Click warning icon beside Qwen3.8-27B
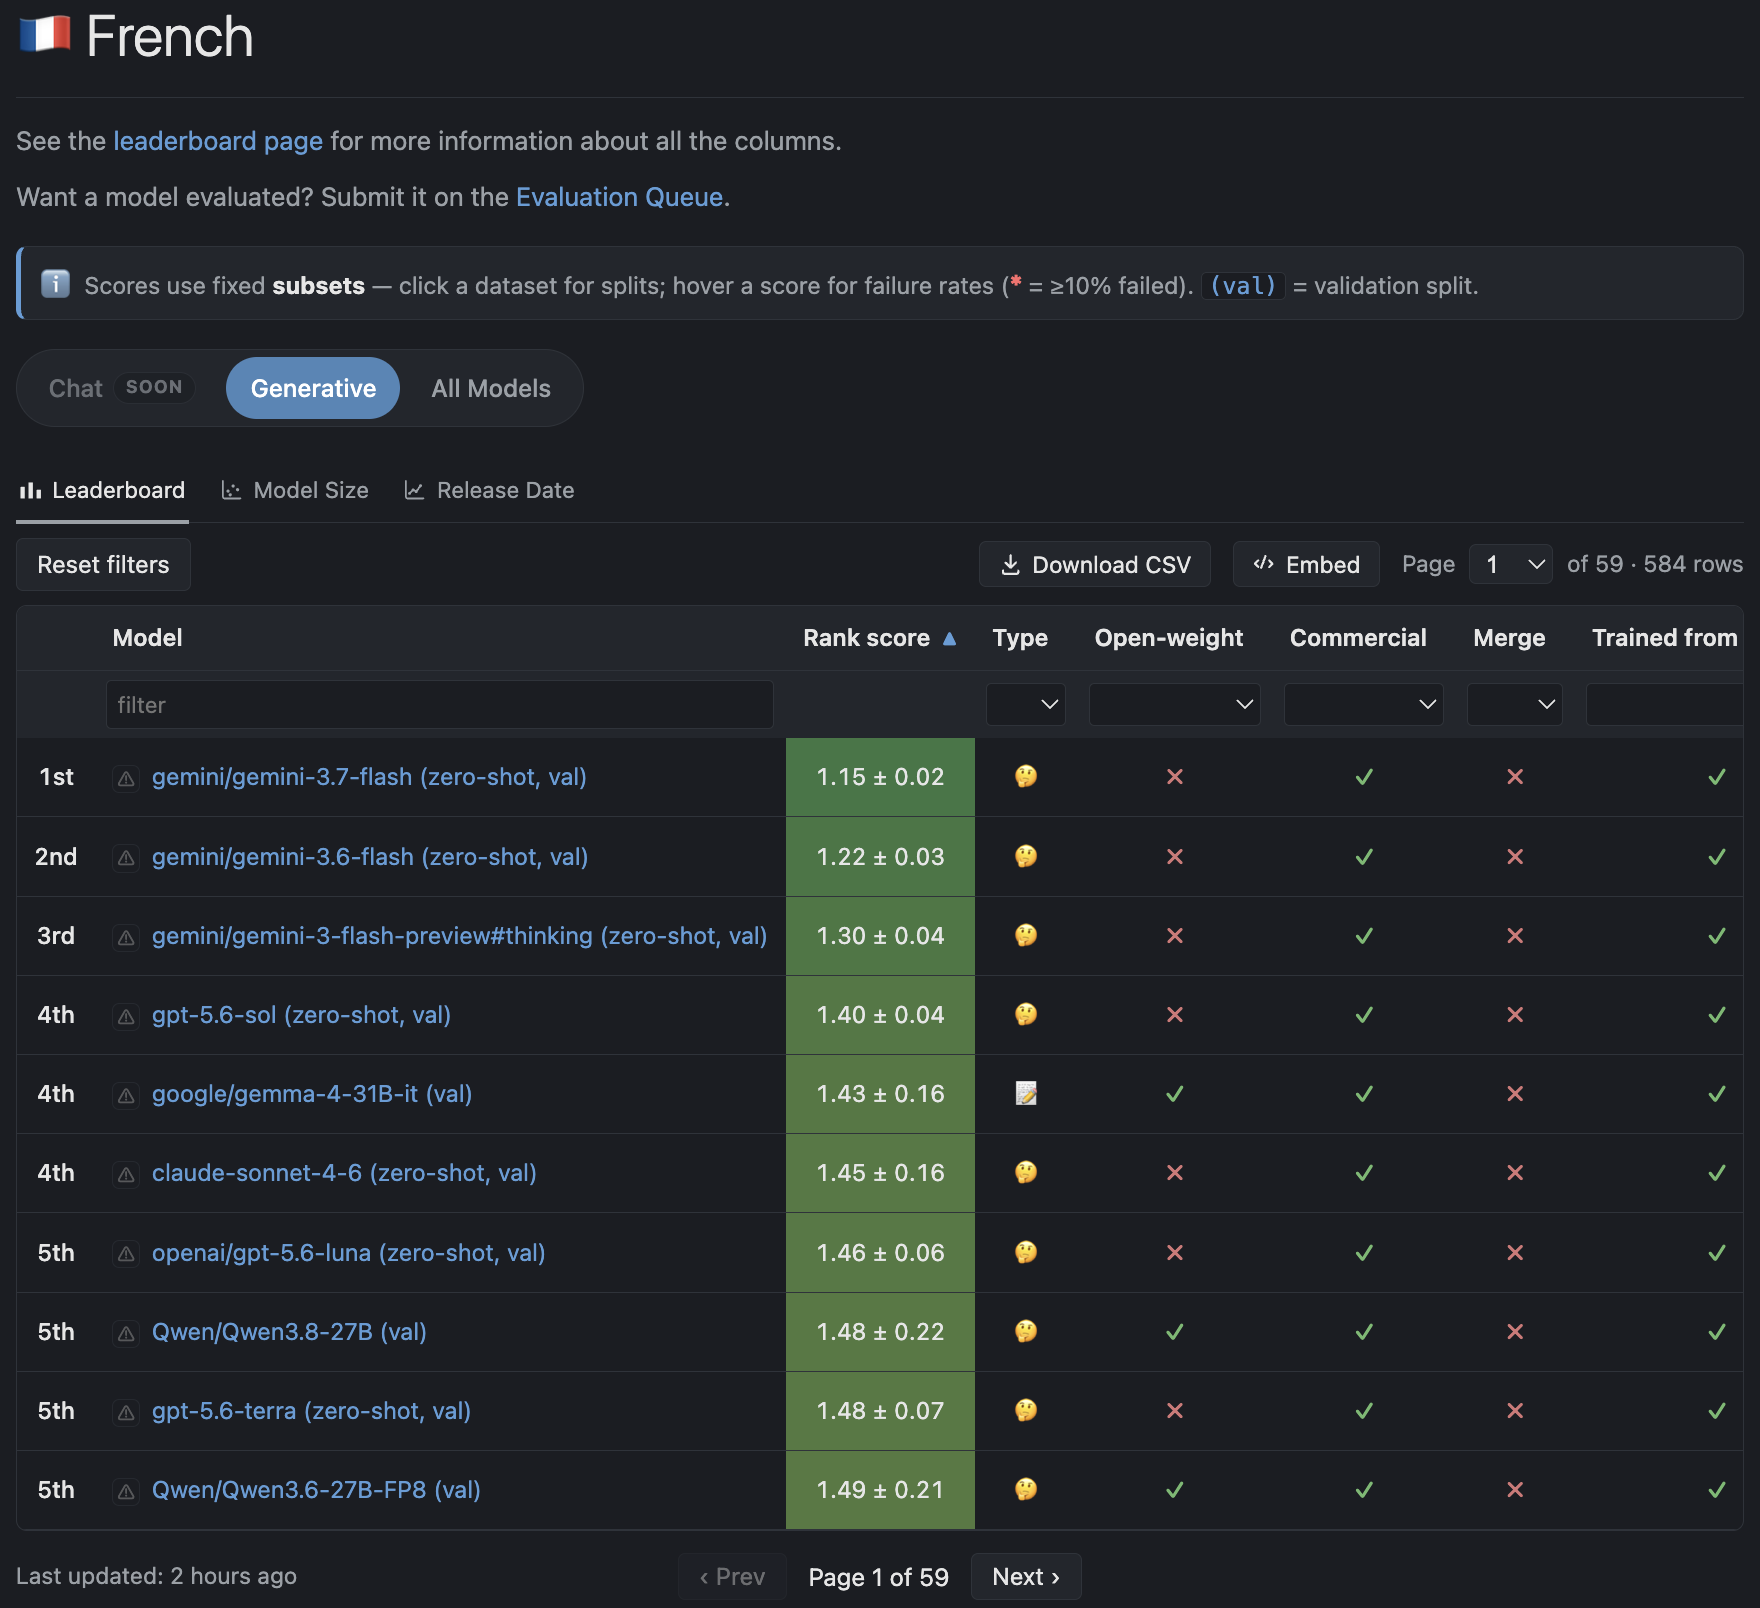The width and height of the screenshot is (1760, 1608). [x=126, y=1333]
